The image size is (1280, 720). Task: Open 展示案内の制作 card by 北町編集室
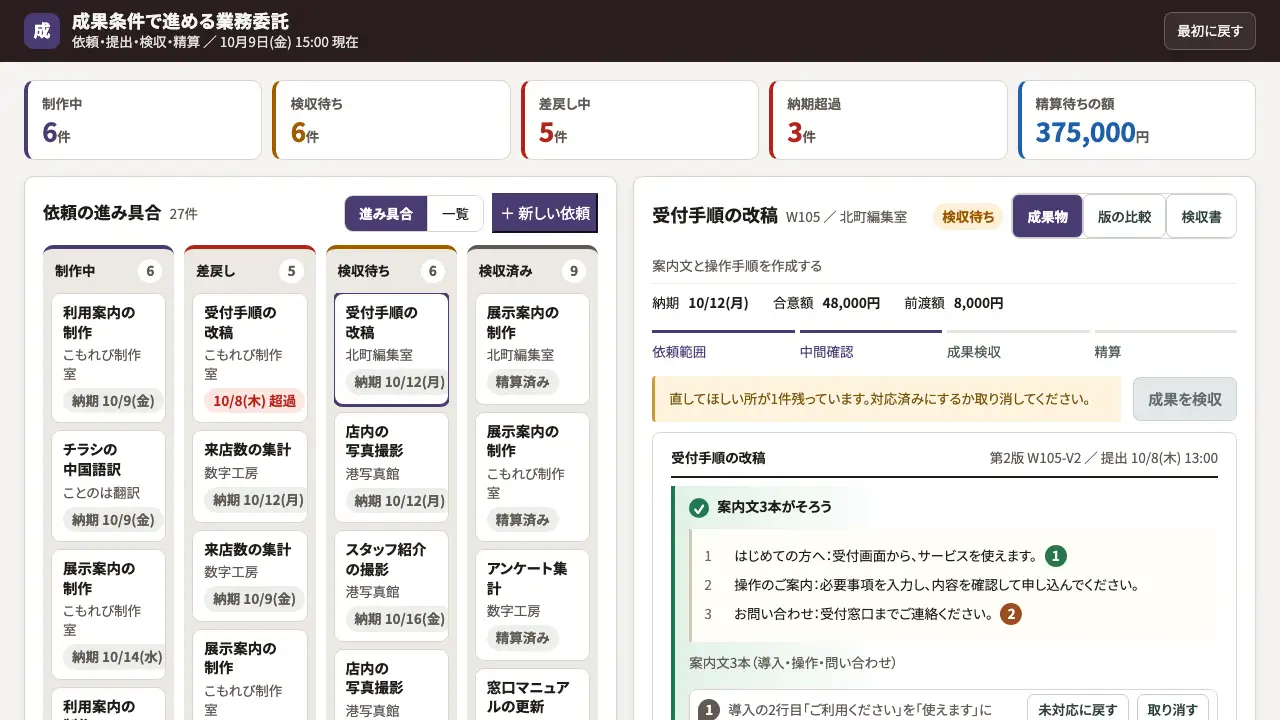[x=532, y=349]
